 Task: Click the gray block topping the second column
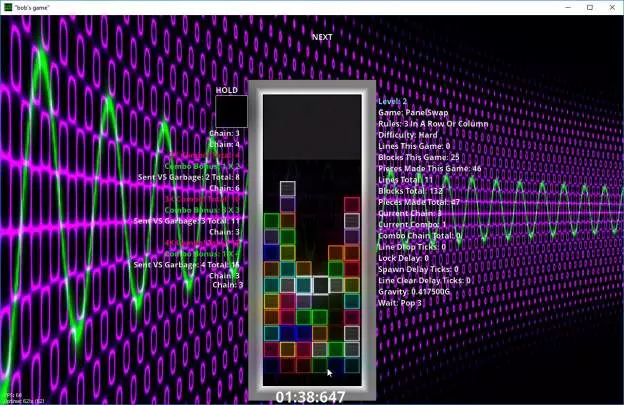coord(287,188)
